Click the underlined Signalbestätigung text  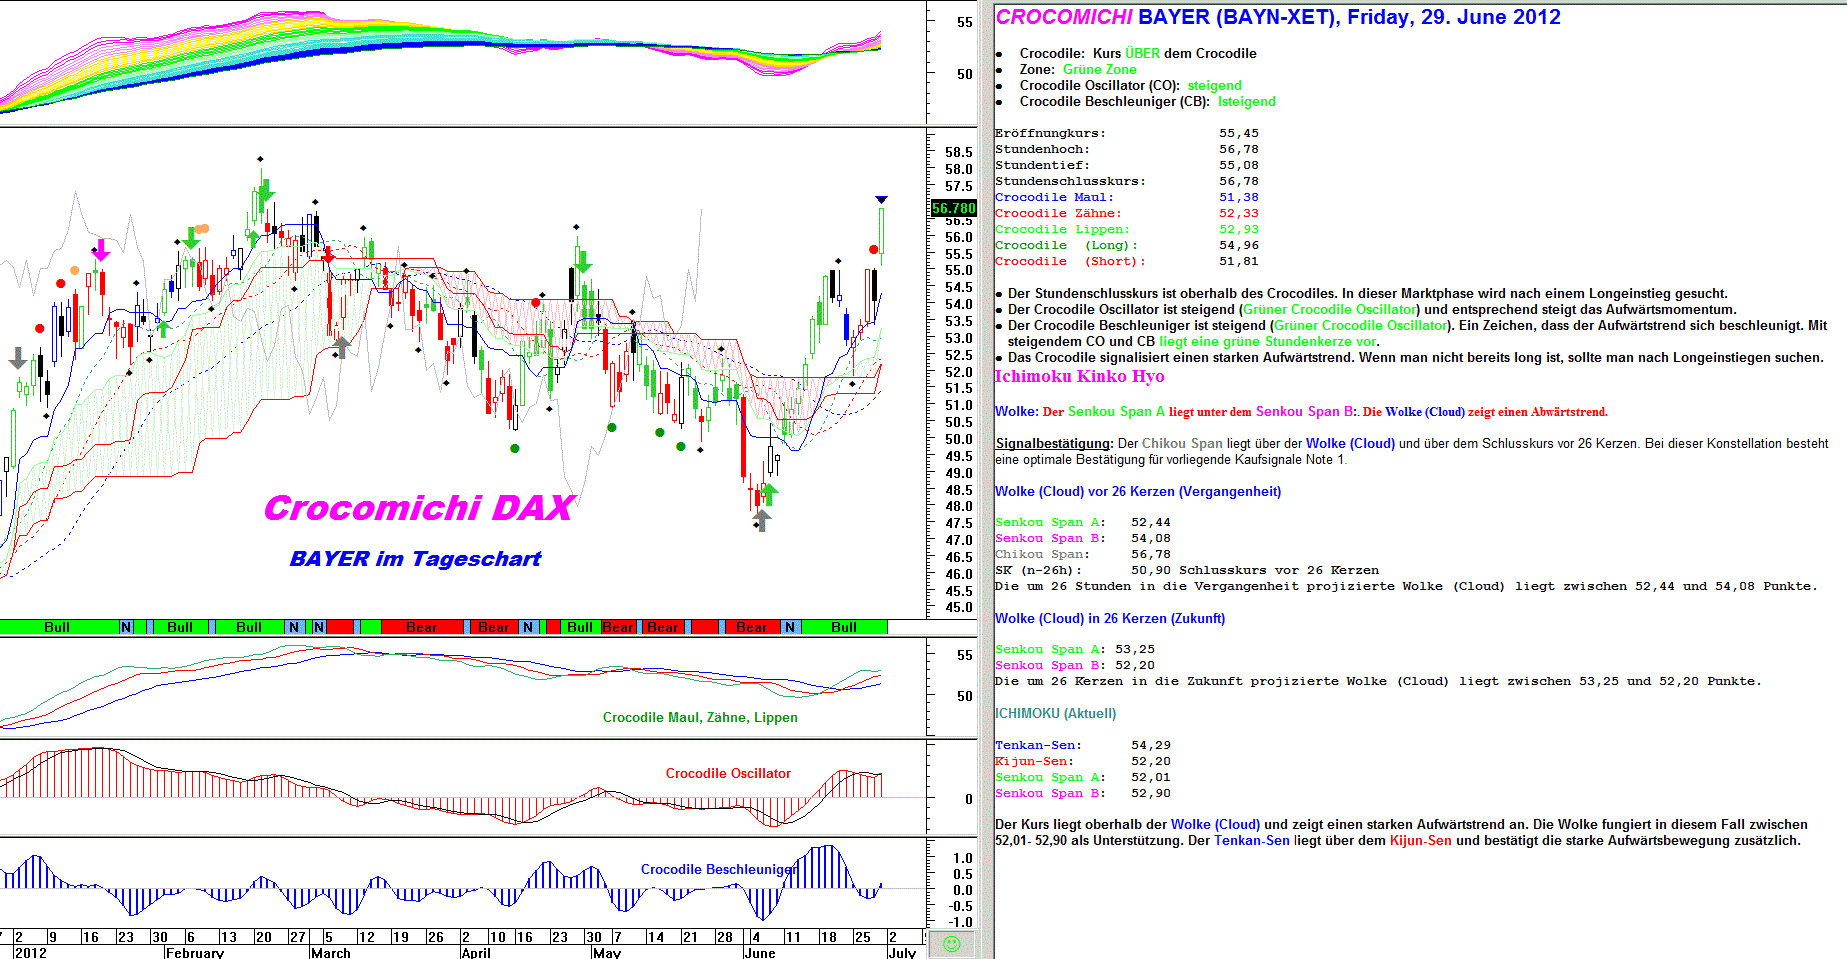1053,443
